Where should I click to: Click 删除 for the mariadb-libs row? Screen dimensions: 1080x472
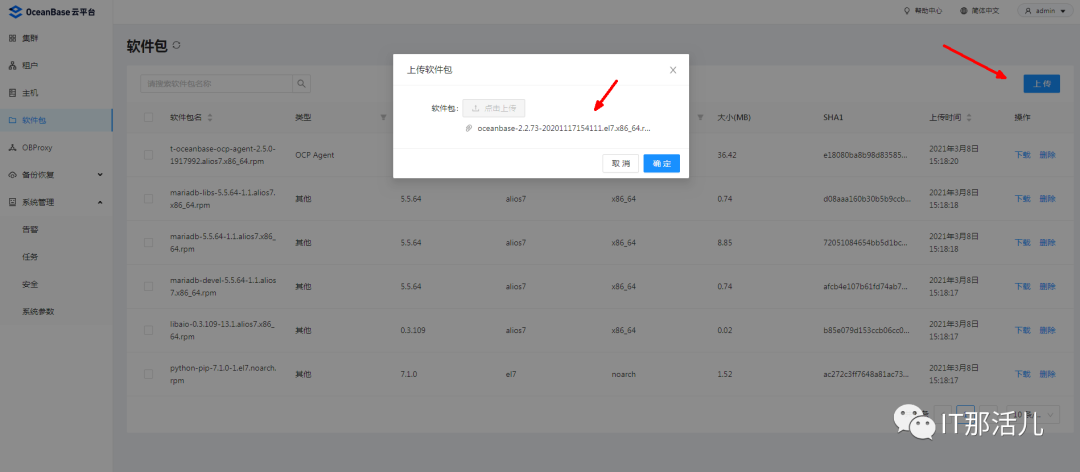pos(1047,198)
